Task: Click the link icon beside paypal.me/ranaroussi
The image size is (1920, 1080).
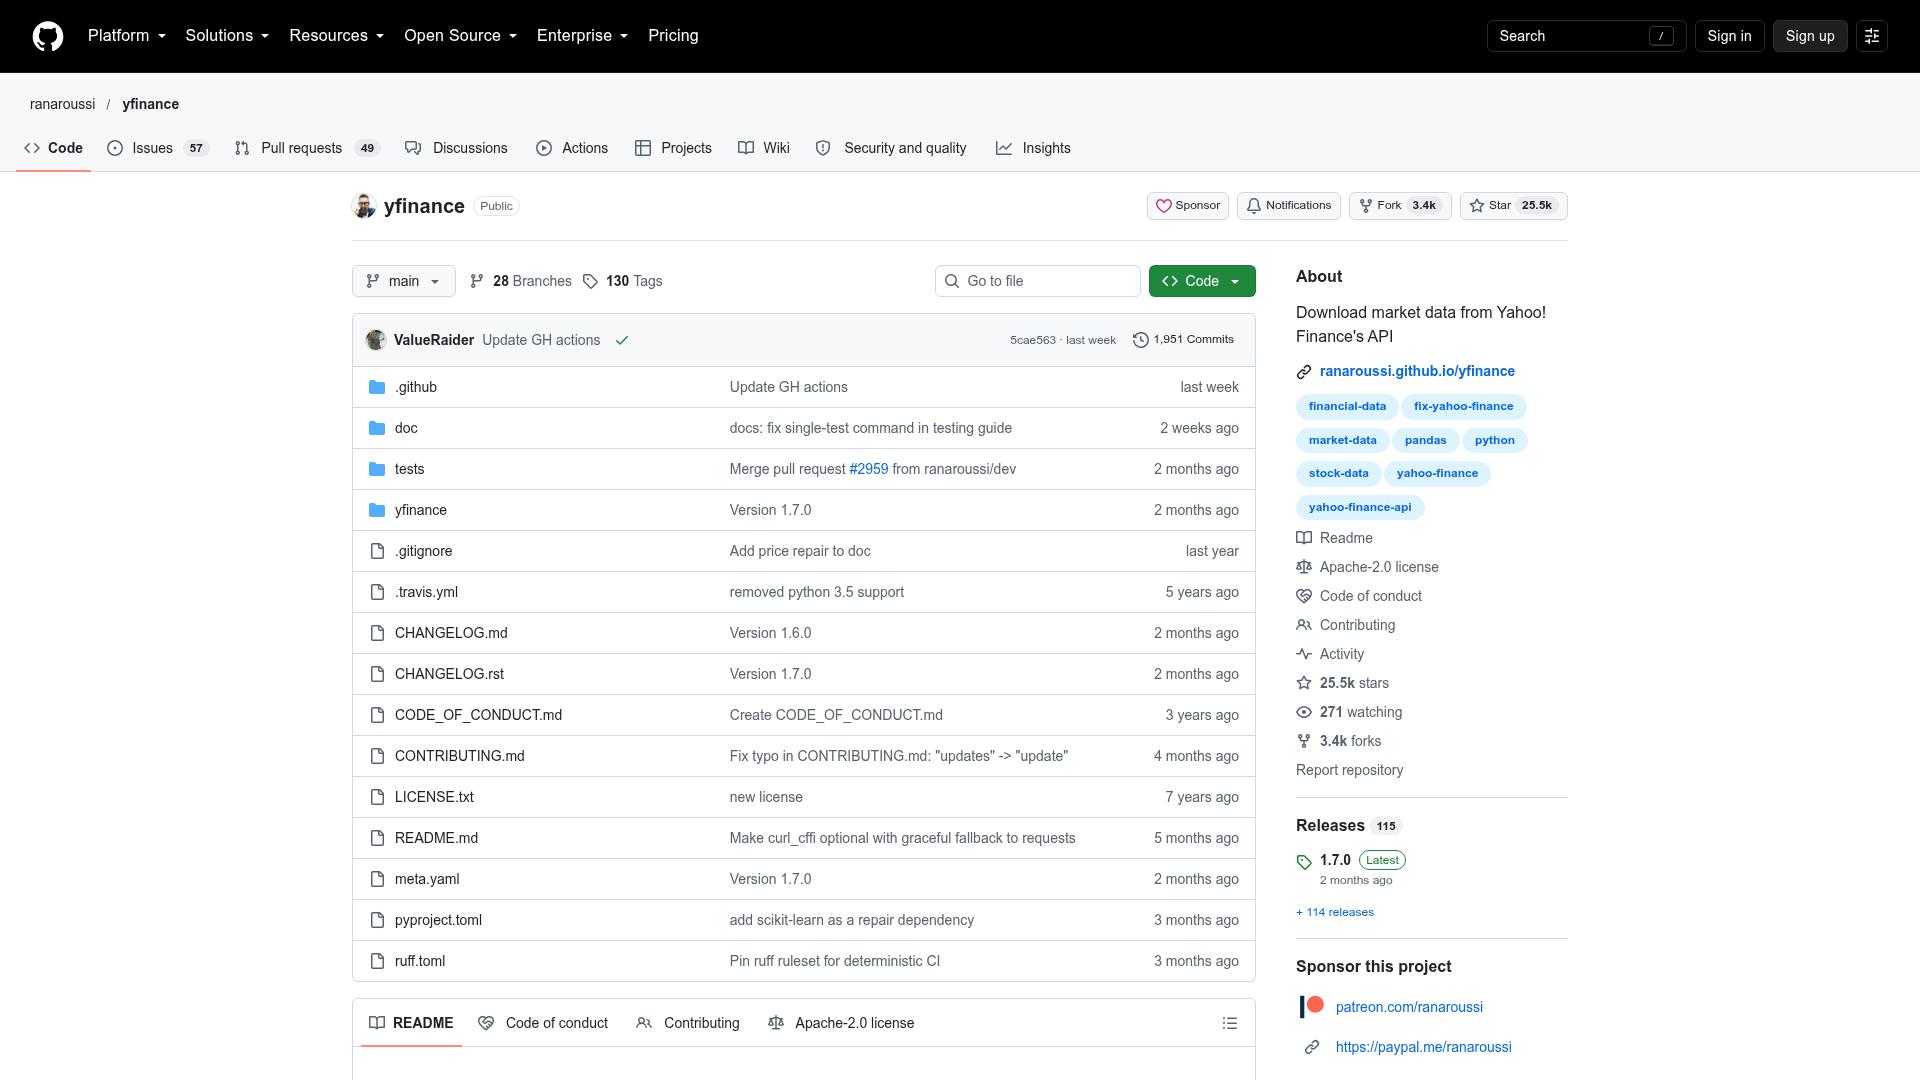Action: [x=1312, y=1047]
